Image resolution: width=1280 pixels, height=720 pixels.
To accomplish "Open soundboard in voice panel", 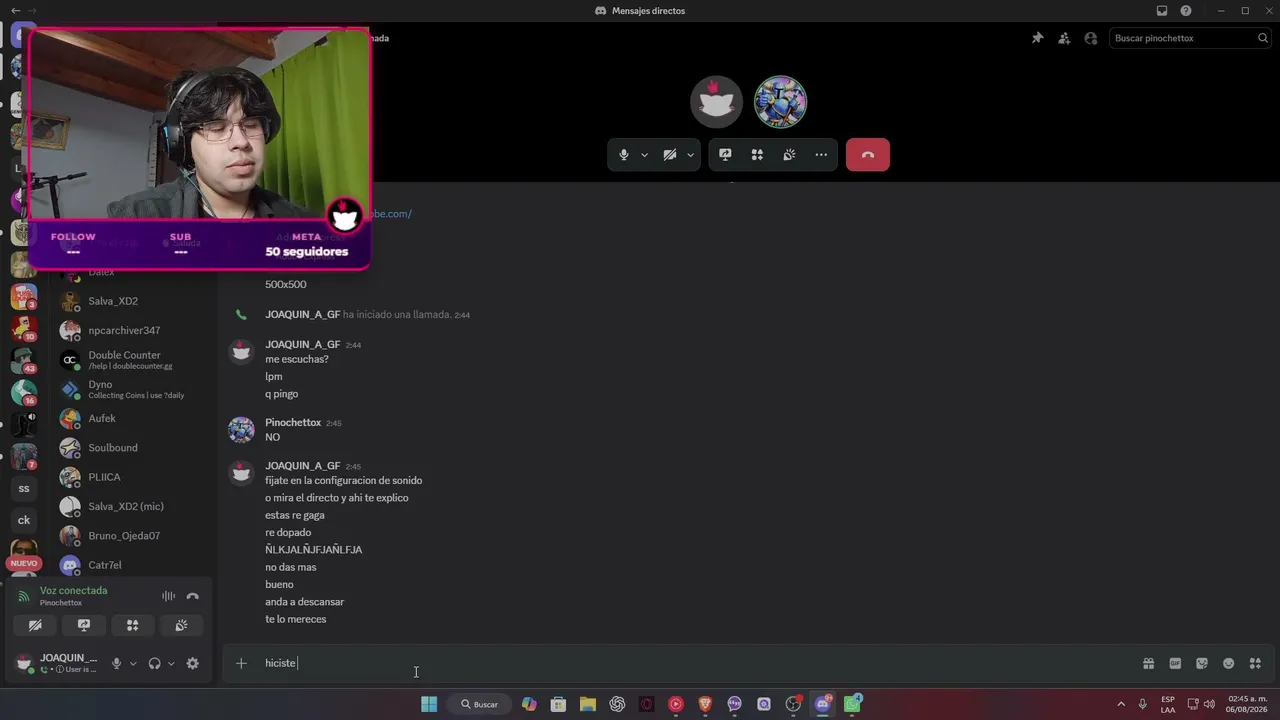I will 181,626.
